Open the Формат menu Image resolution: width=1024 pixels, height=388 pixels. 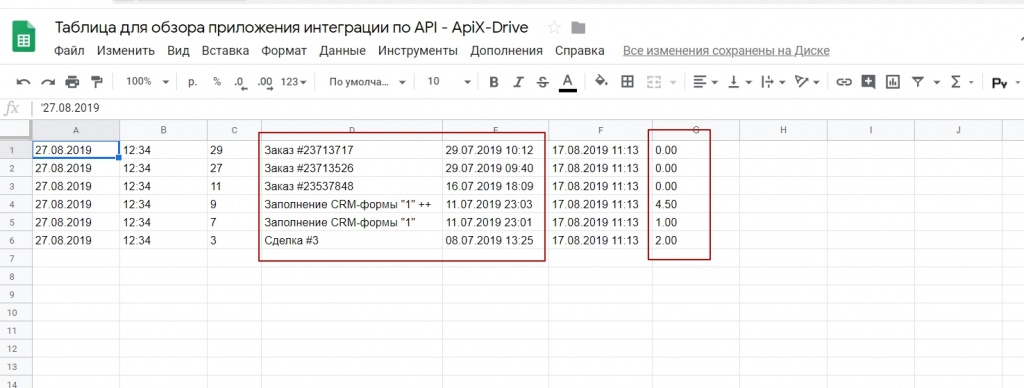pos(284,50)
